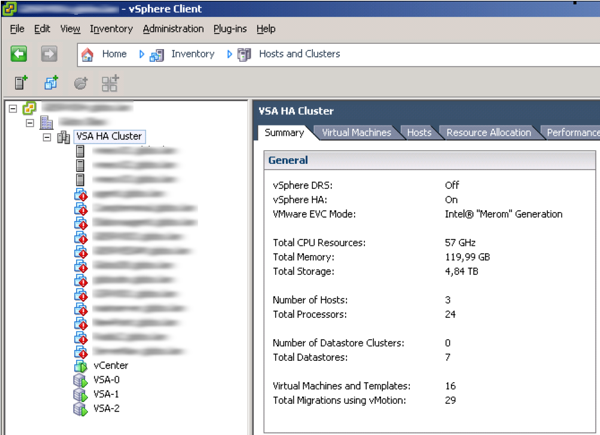Click the 'Number of Hosts:' label
Image resolution: width=600 pixels, height=435 pixels.
coord(310,300)
